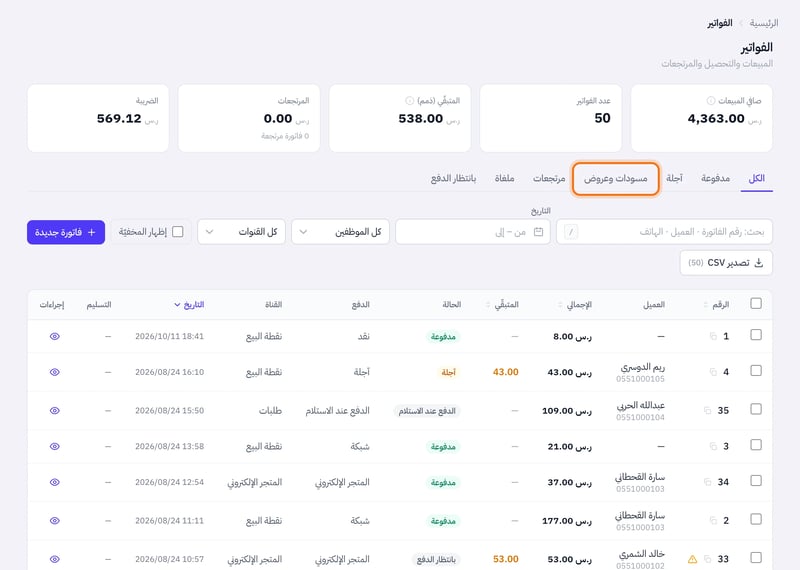
Task: Enable إظهار المخفيّة checkbox
Action: 178,232
